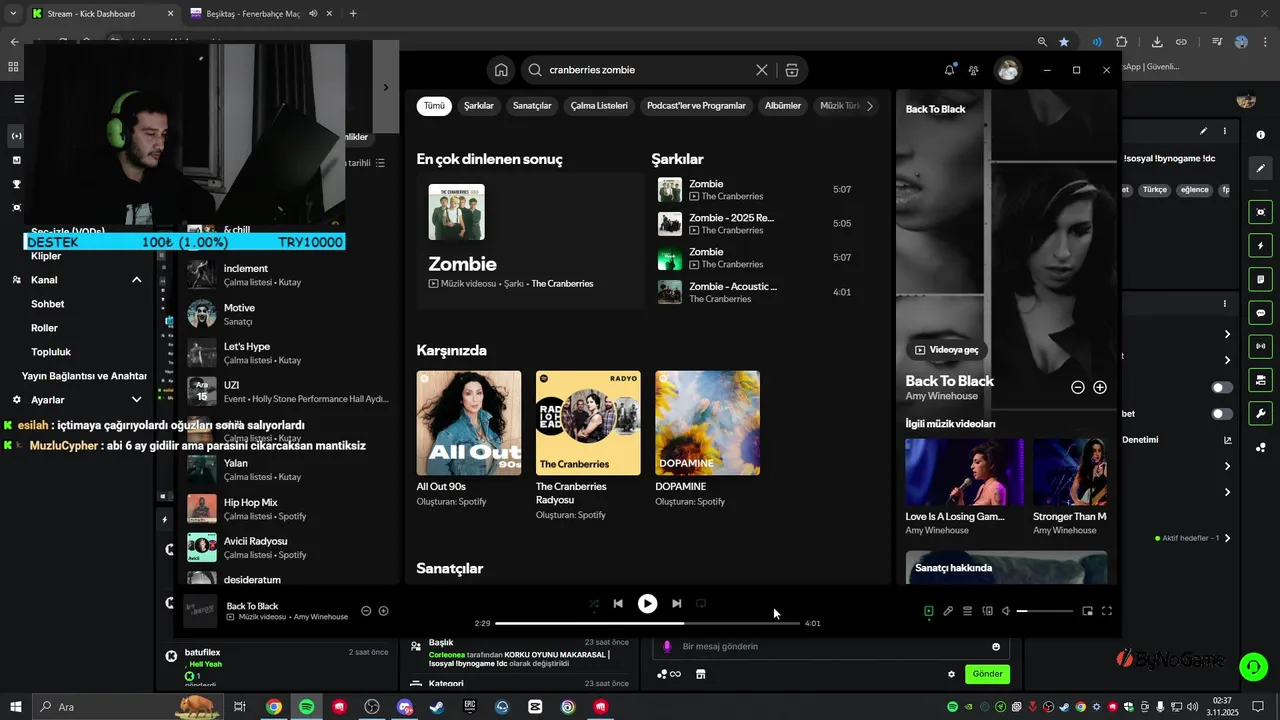The height and width of the screenshot is (720, 1280).
Task: Play the Zombie - 2025 Re... song row
Action: coord(755,224)
